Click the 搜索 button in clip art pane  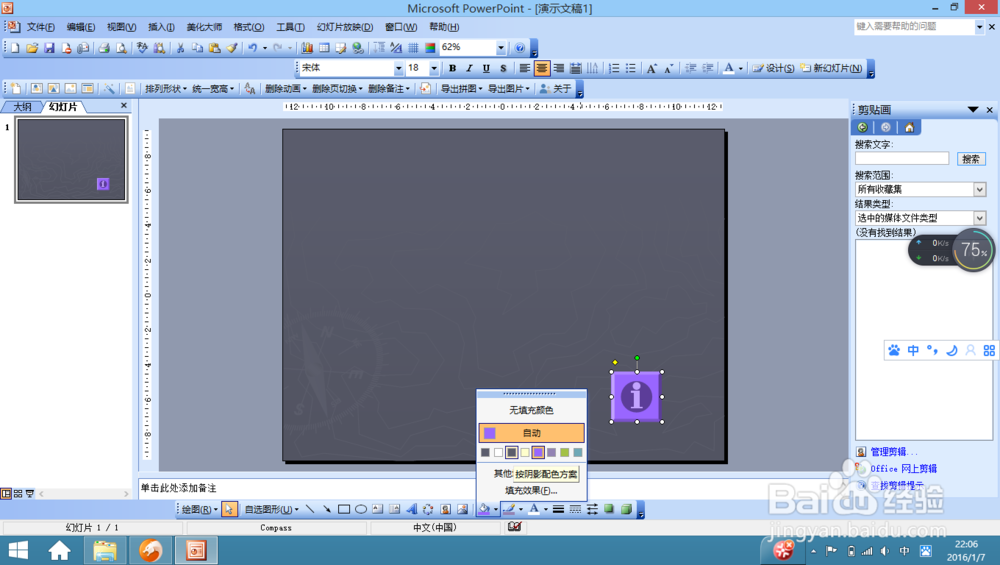(971, 159)
